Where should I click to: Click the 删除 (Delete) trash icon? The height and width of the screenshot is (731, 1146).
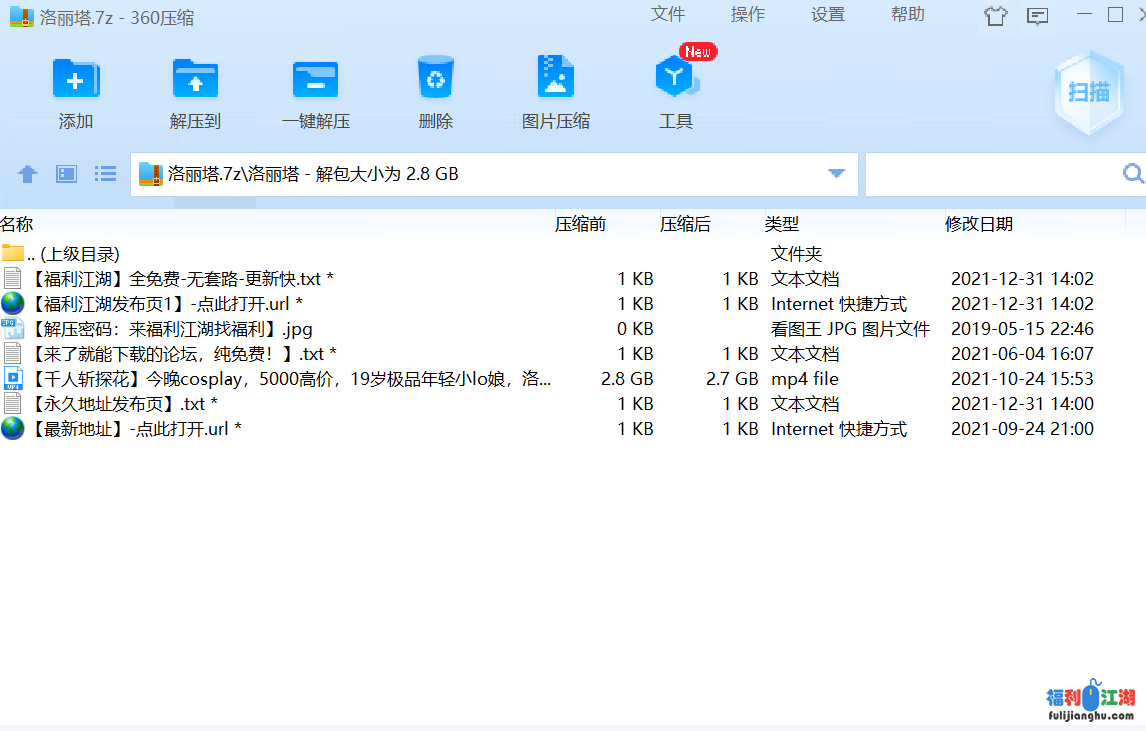[x=436, y=80]
